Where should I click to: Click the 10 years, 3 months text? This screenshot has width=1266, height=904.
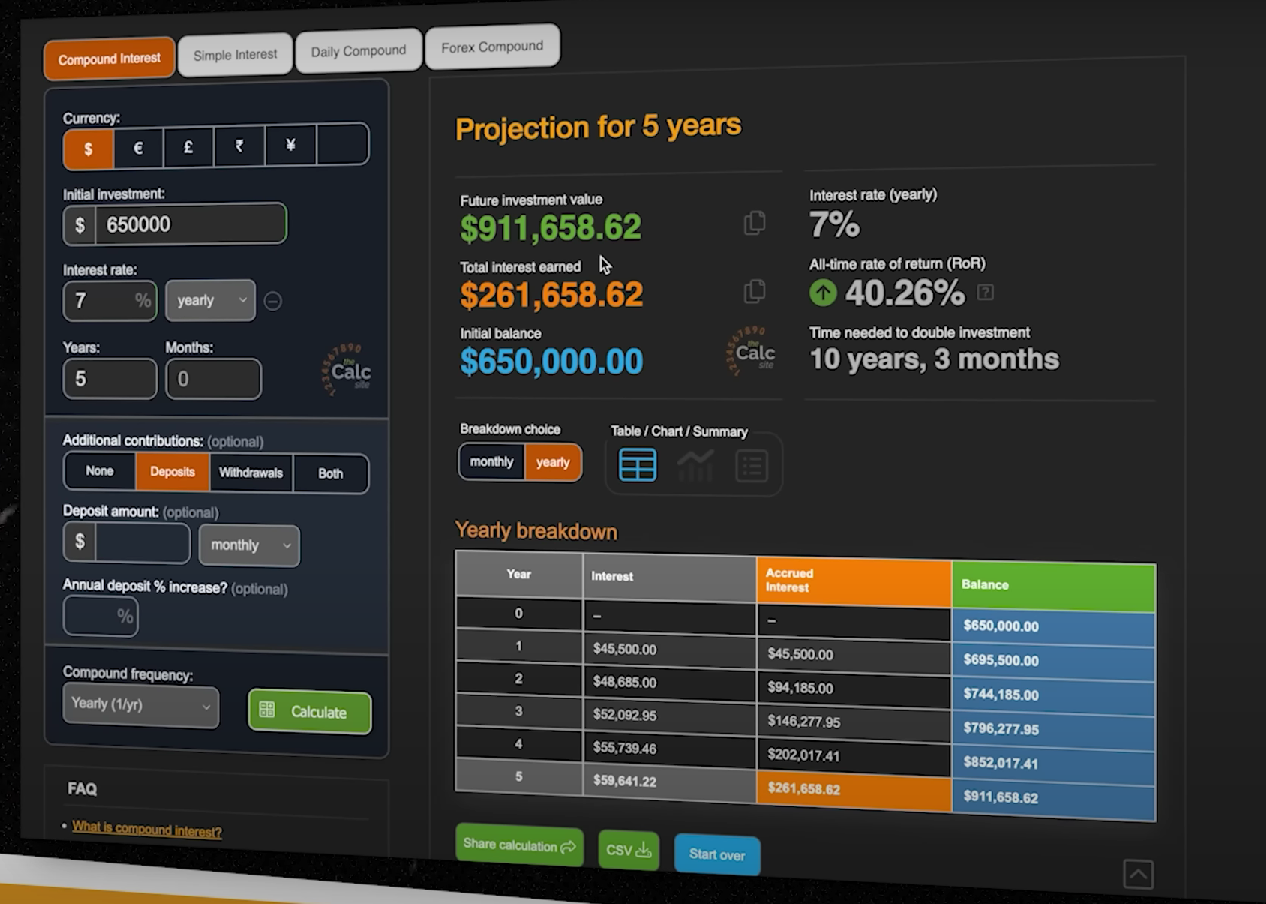click(934, 359)
